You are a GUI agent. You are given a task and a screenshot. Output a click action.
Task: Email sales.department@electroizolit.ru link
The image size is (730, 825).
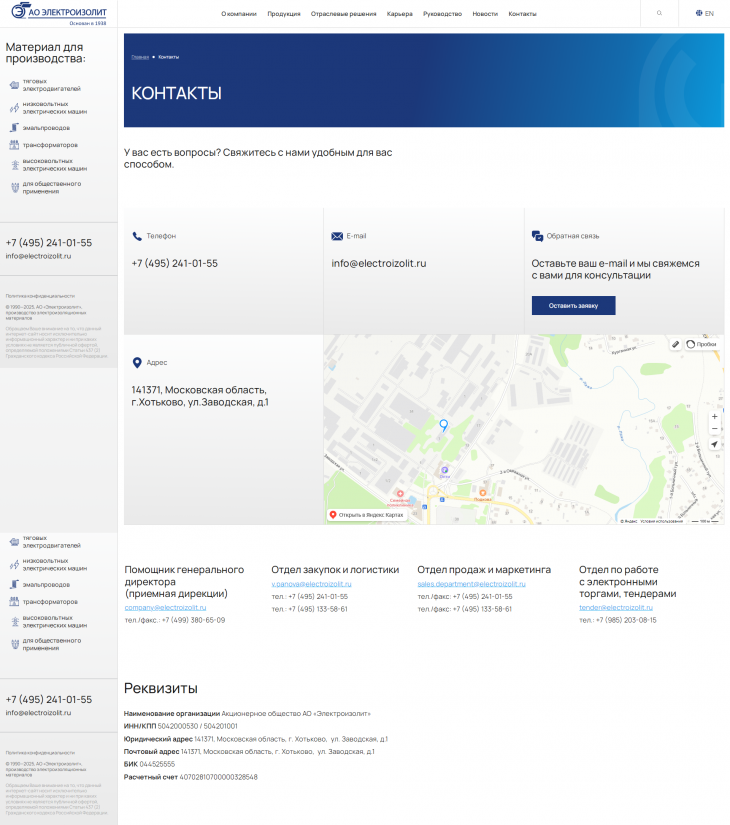pos(471,584)
